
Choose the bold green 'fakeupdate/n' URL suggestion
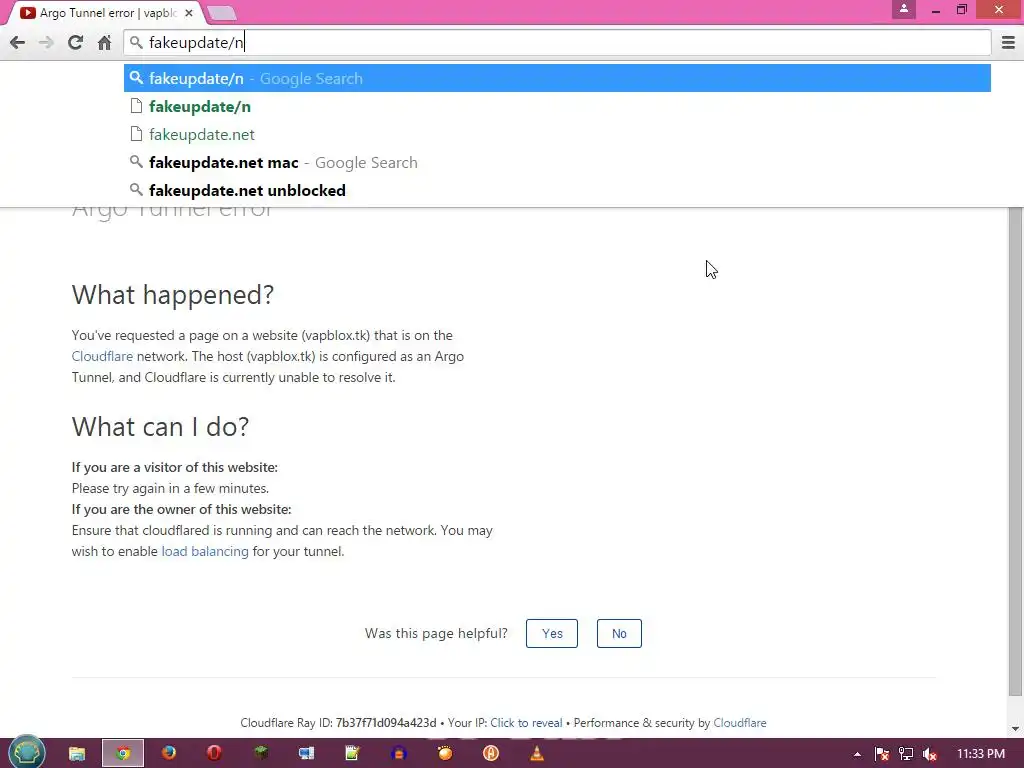(557, 106)
